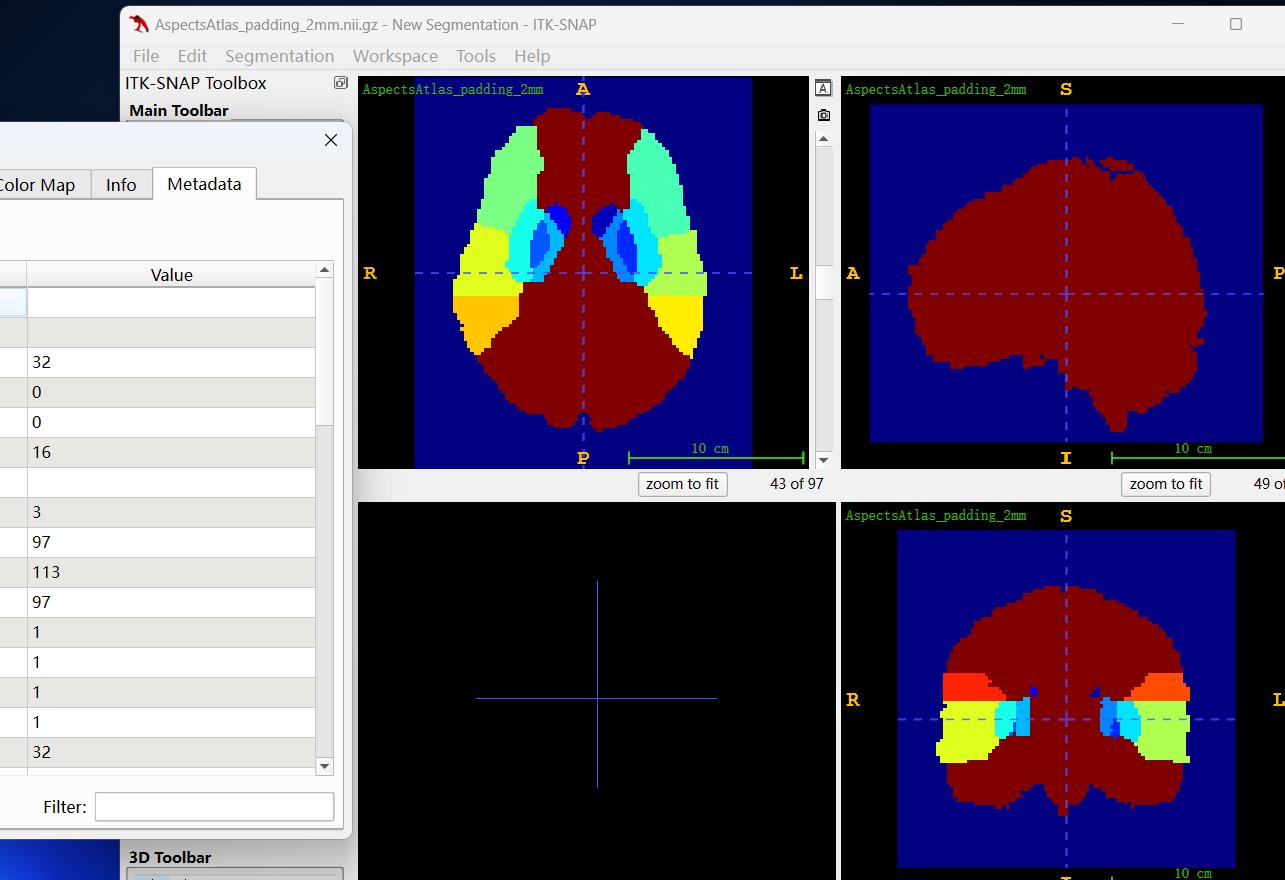Image resolution: width=1285 pixels, height=880 pixels.
Task: Click the axial slice scrollbar up arrow
Action: coord(824,138)
